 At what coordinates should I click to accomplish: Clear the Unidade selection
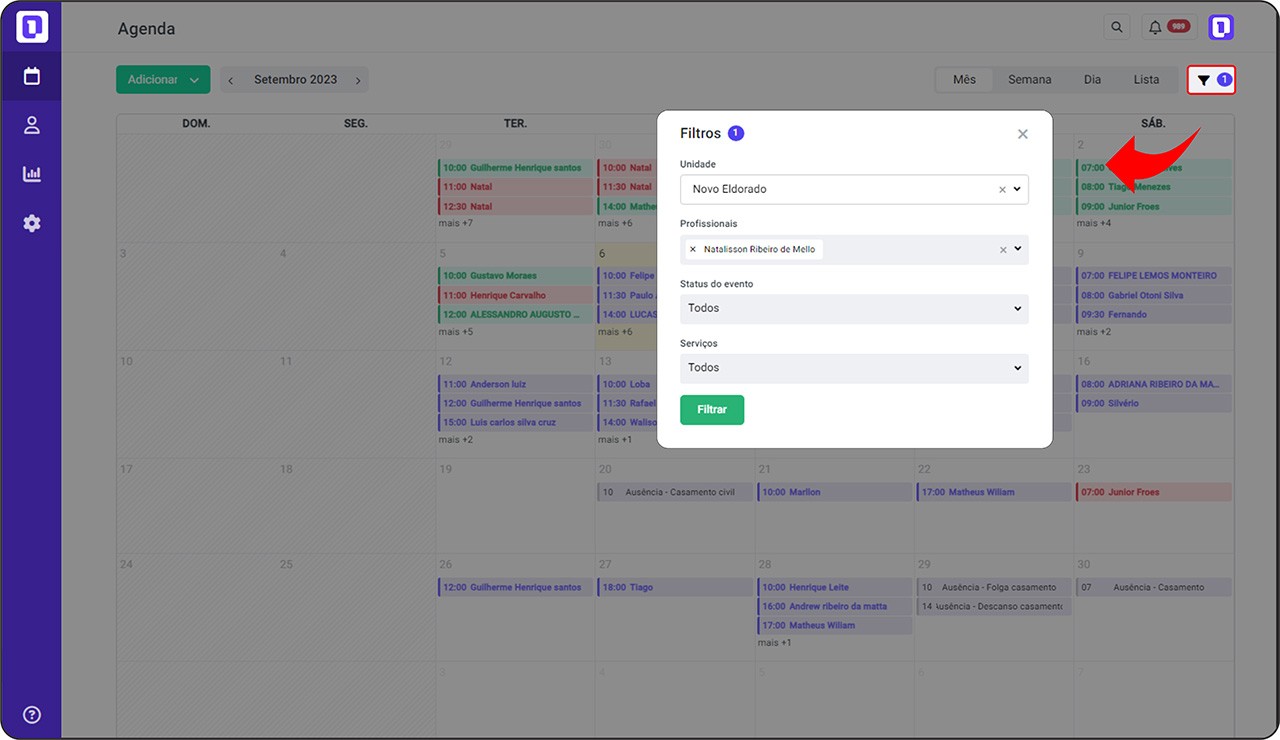coord(1002,189)
